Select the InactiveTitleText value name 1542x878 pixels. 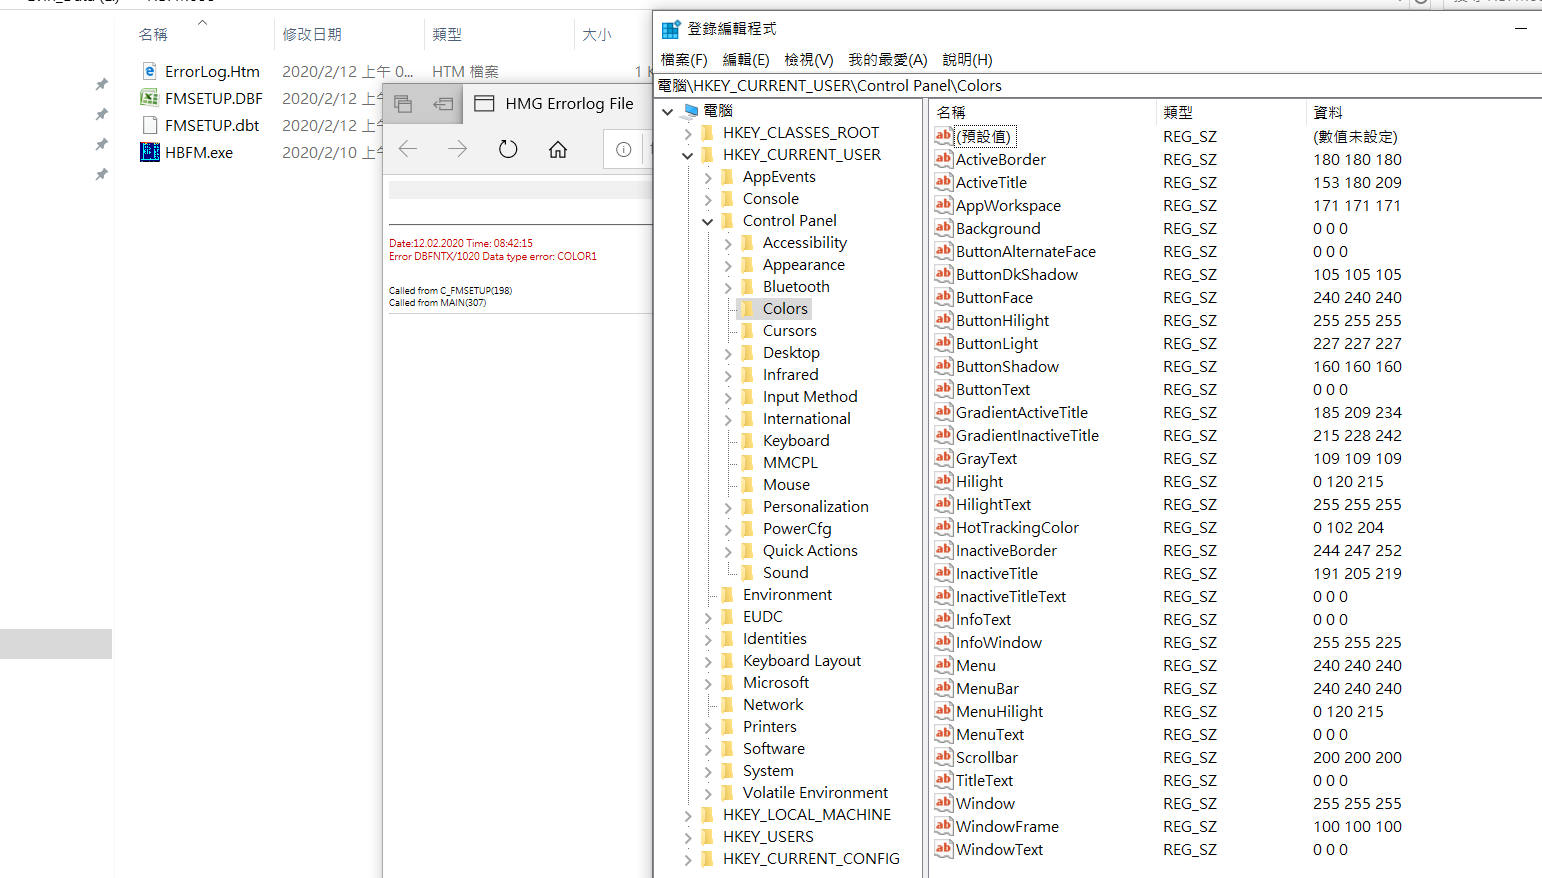tap(1011, 596)
